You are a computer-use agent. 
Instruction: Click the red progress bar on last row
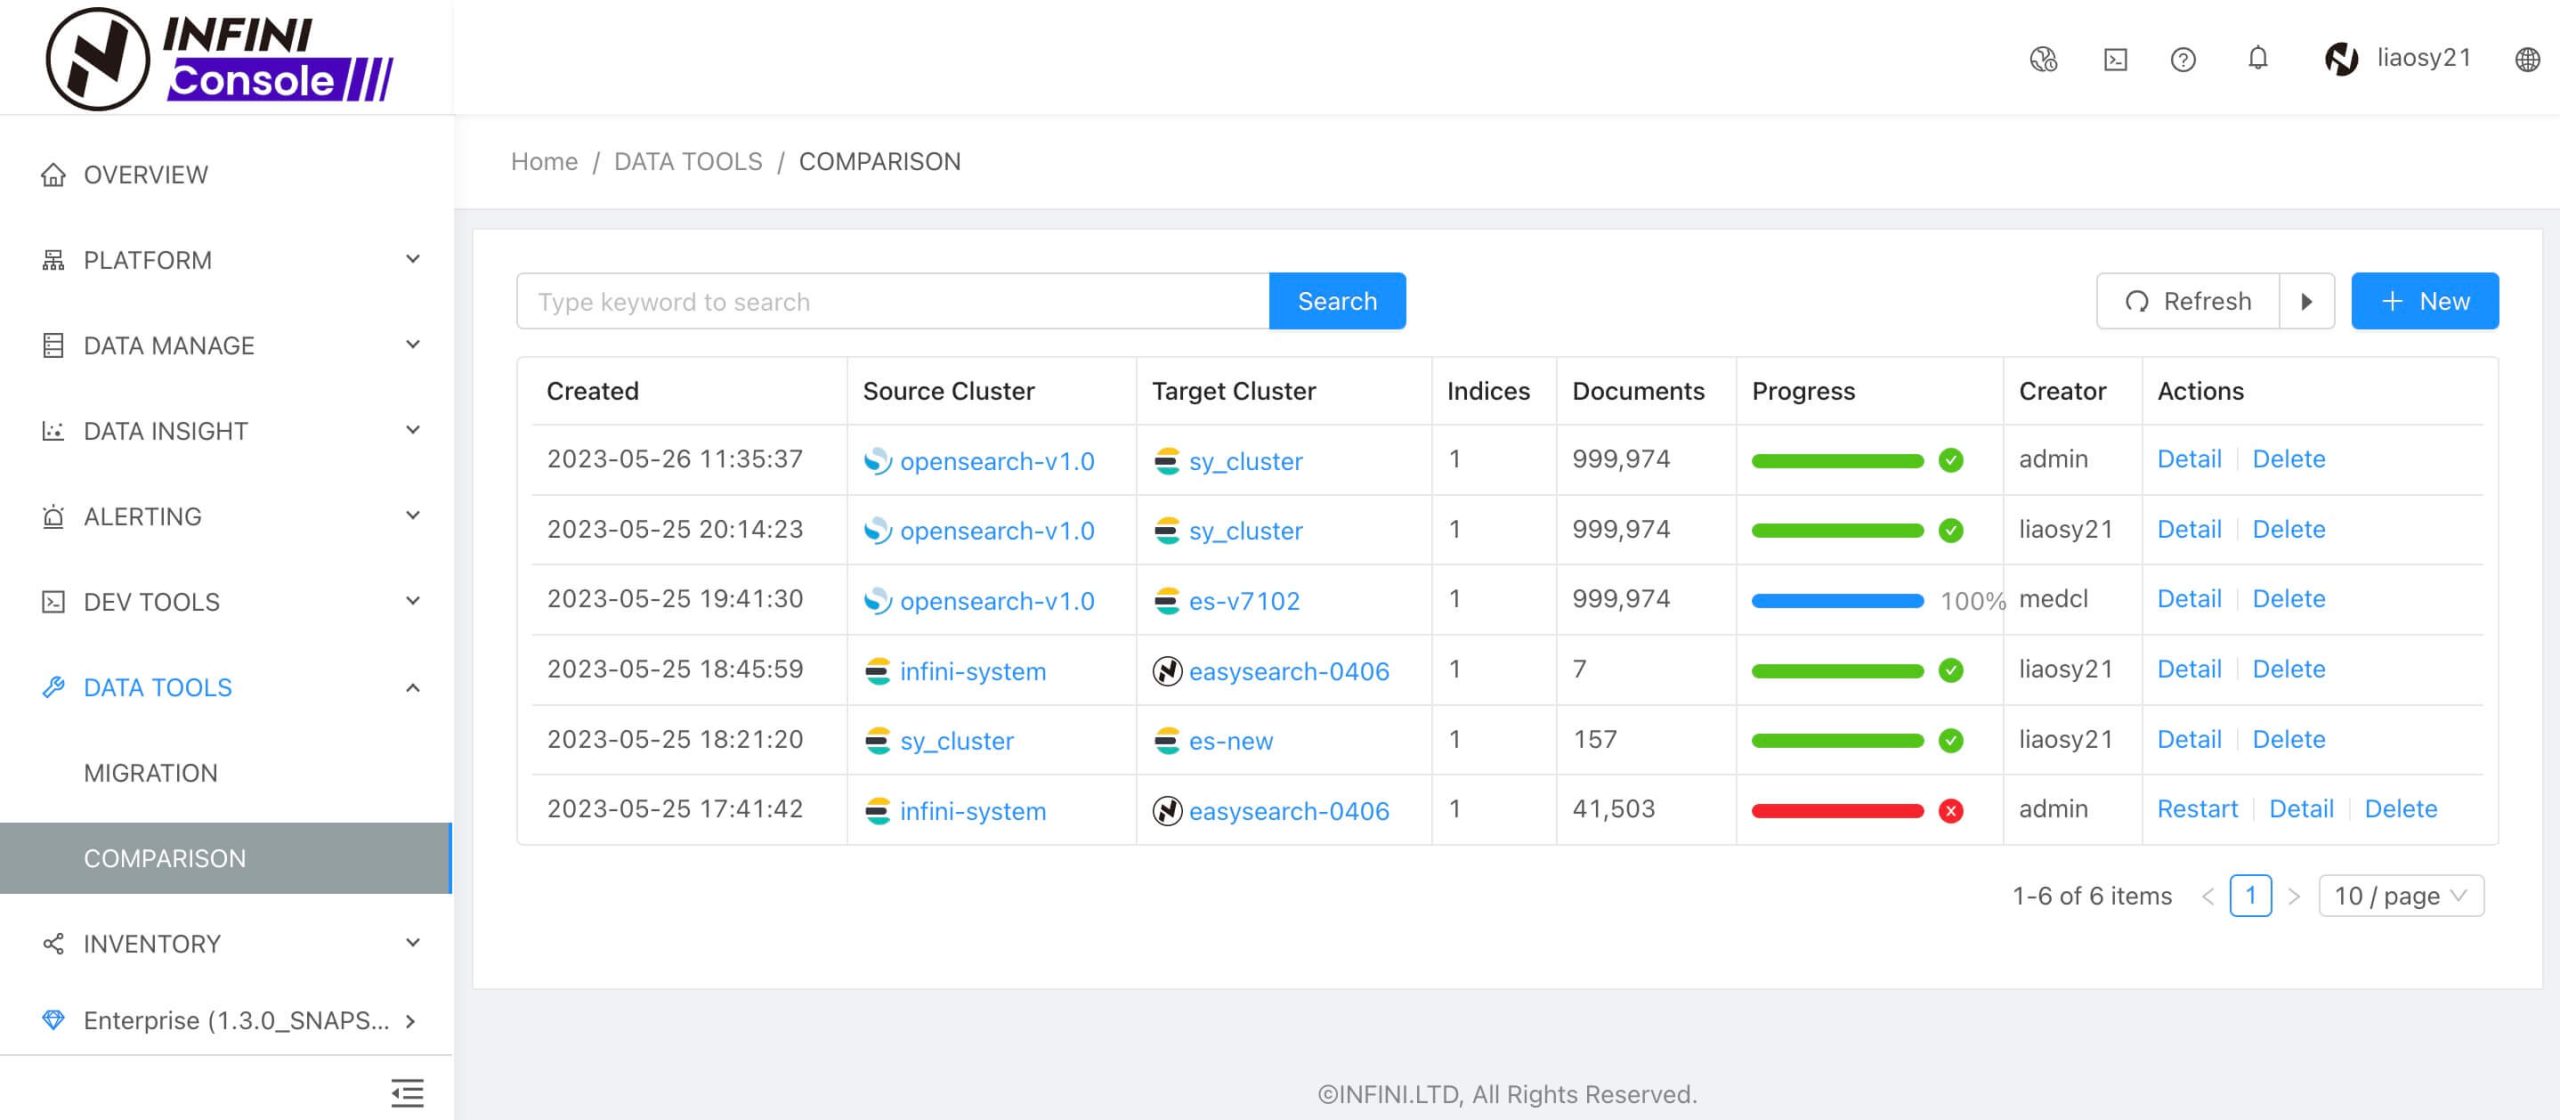pyautogui.click(x=1837, y=811)
